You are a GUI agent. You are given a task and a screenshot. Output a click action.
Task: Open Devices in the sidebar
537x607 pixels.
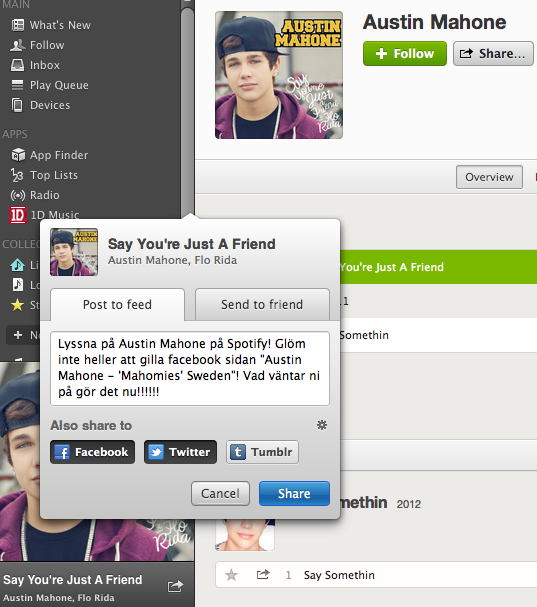41,105
